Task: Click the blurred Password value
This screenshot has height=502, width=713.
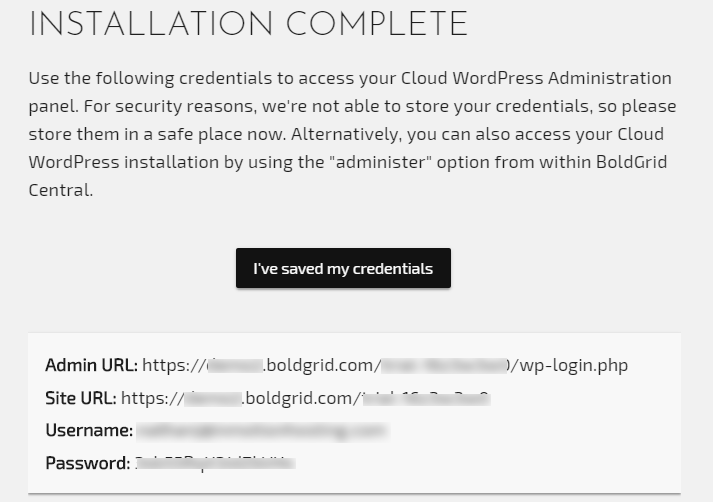Action: pyautogui.click(x=215, y=463)
